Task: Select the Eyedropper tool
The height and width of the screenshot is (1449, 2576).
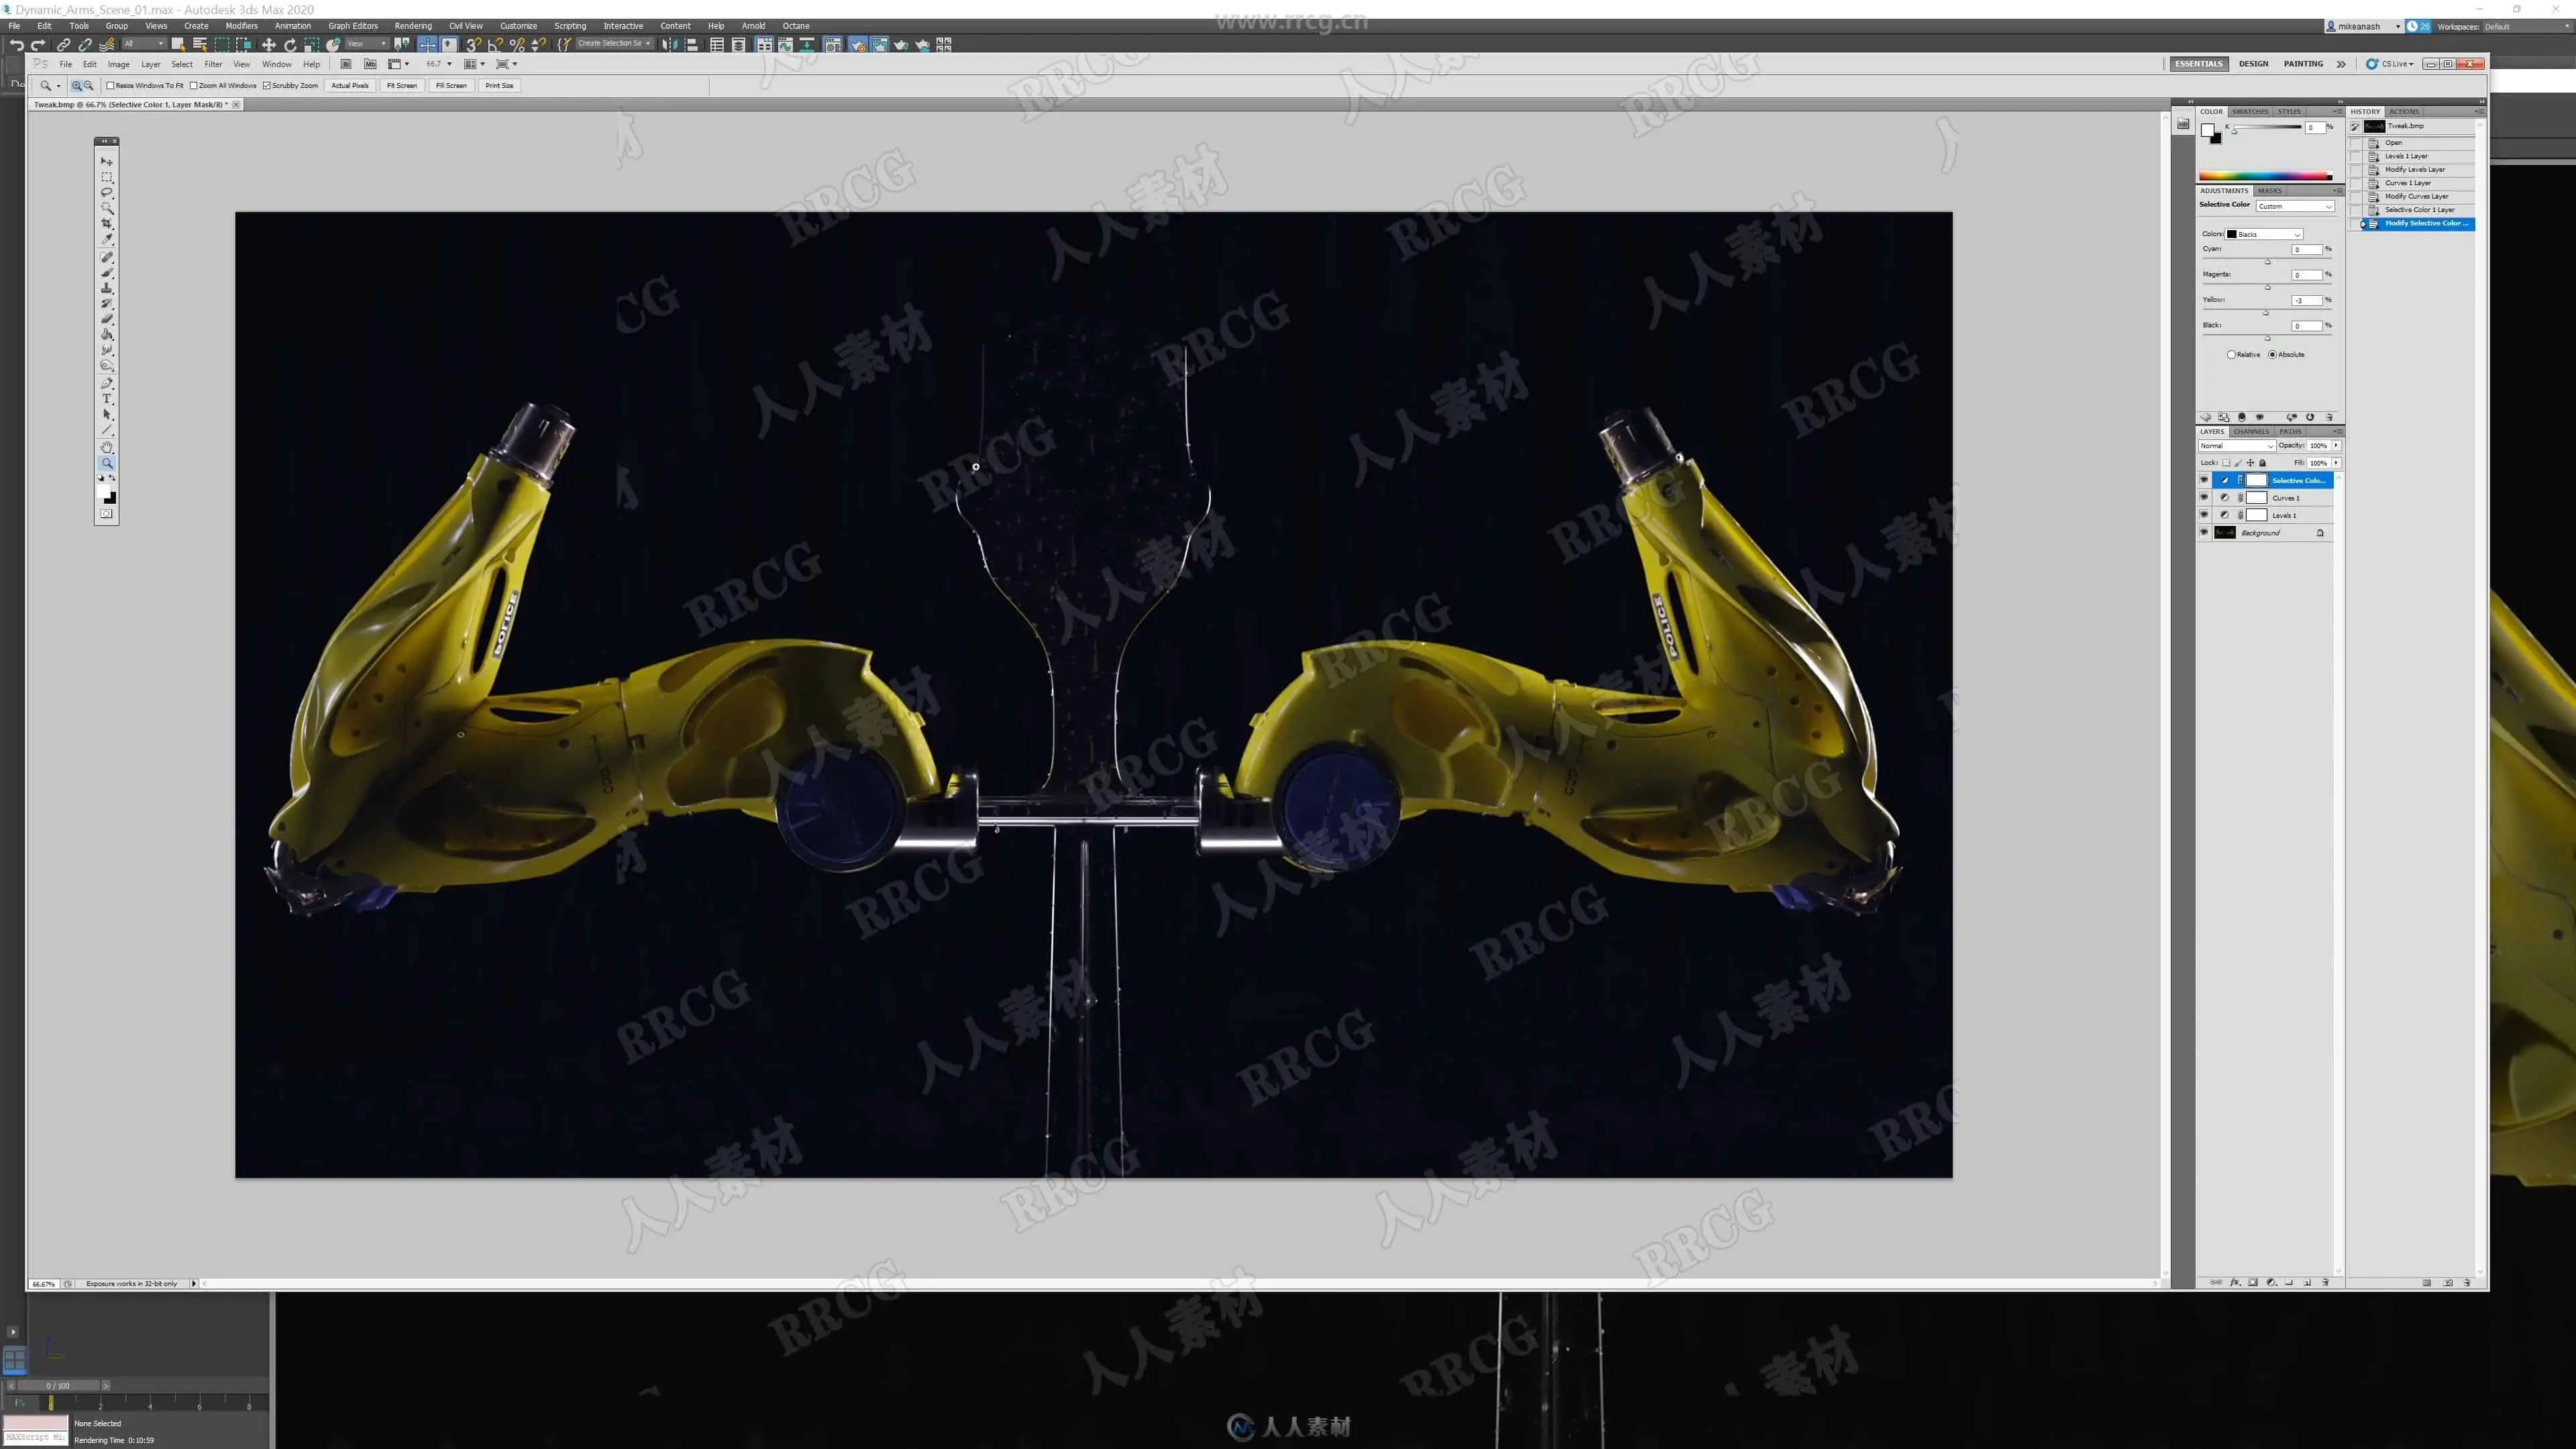Action: [107, 240]
